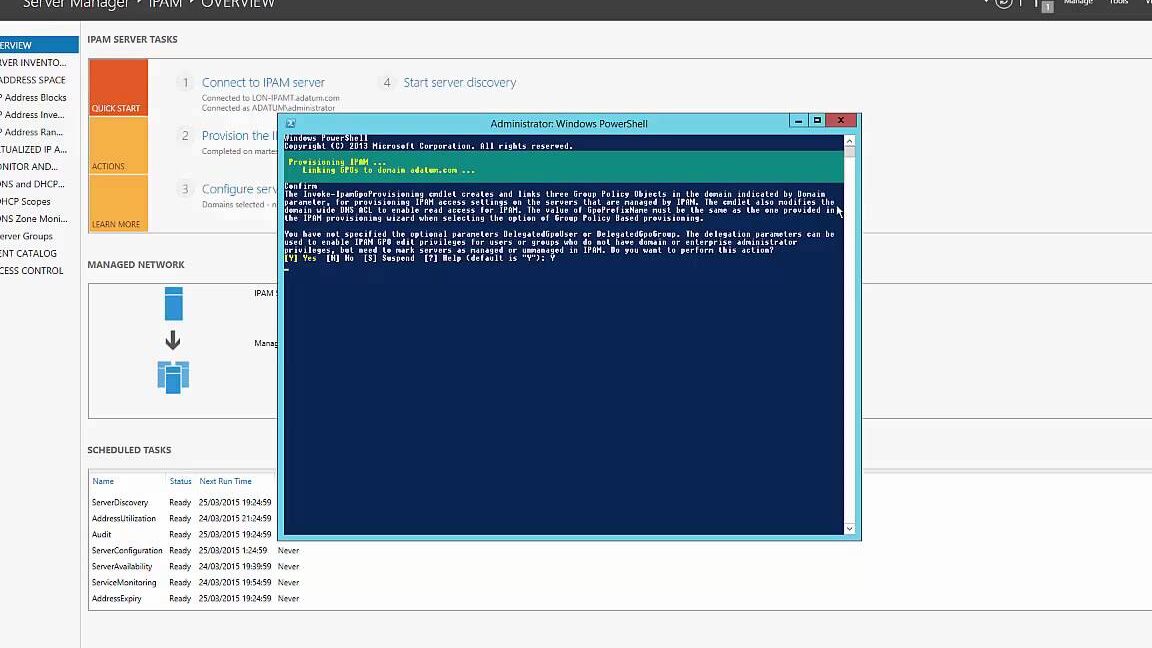
Task: Click the scroll-down arrow on the PowerShell scrollbar
Action: [x=849, y=528]
